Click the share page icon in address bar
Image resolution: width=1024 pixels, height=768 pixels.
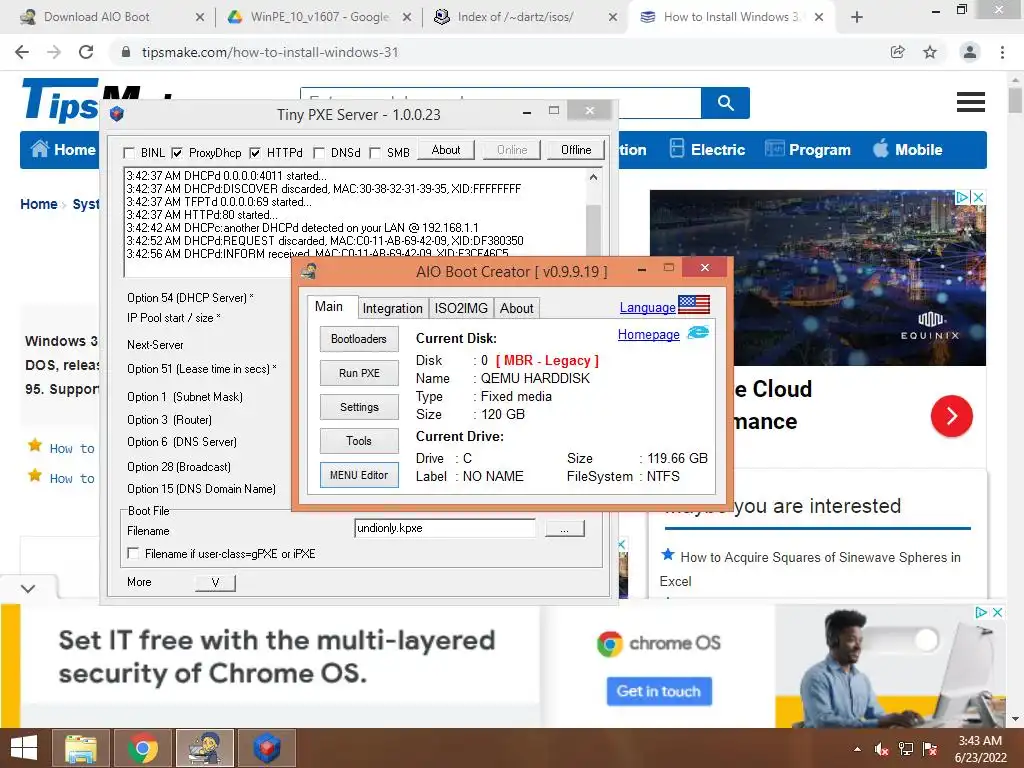point(897,52)
